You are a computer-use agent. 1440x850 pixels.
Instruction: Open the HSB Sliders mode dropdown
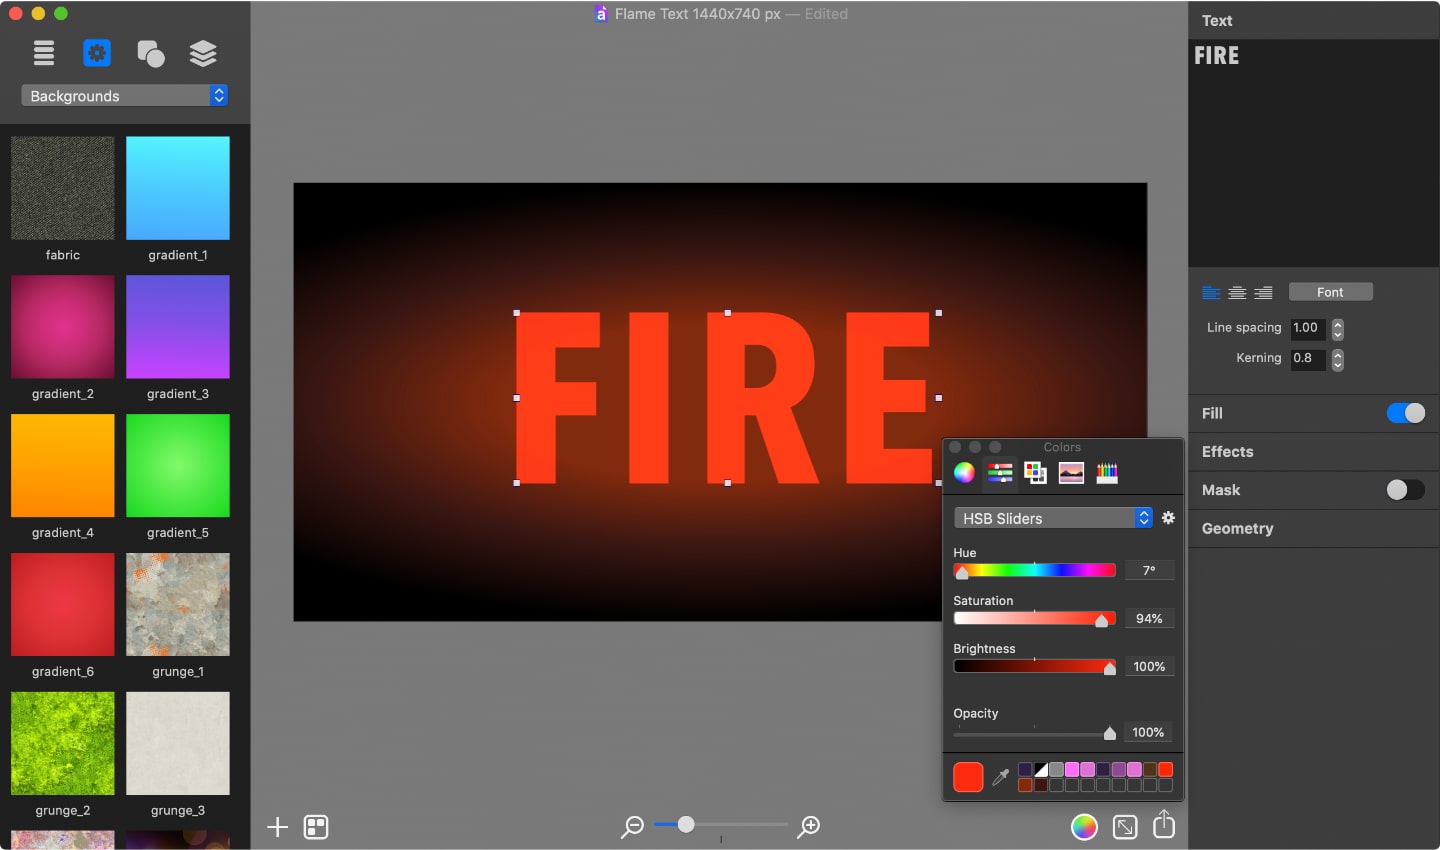1052,518
